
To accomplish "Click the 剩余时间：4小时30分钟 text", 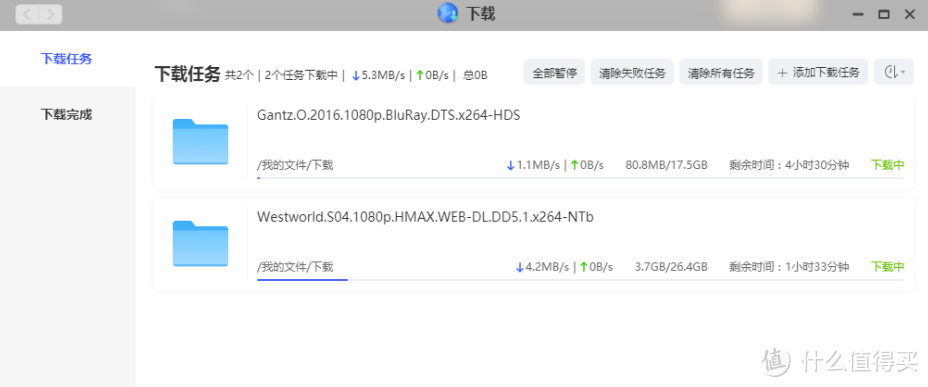I will coord(789,165).
